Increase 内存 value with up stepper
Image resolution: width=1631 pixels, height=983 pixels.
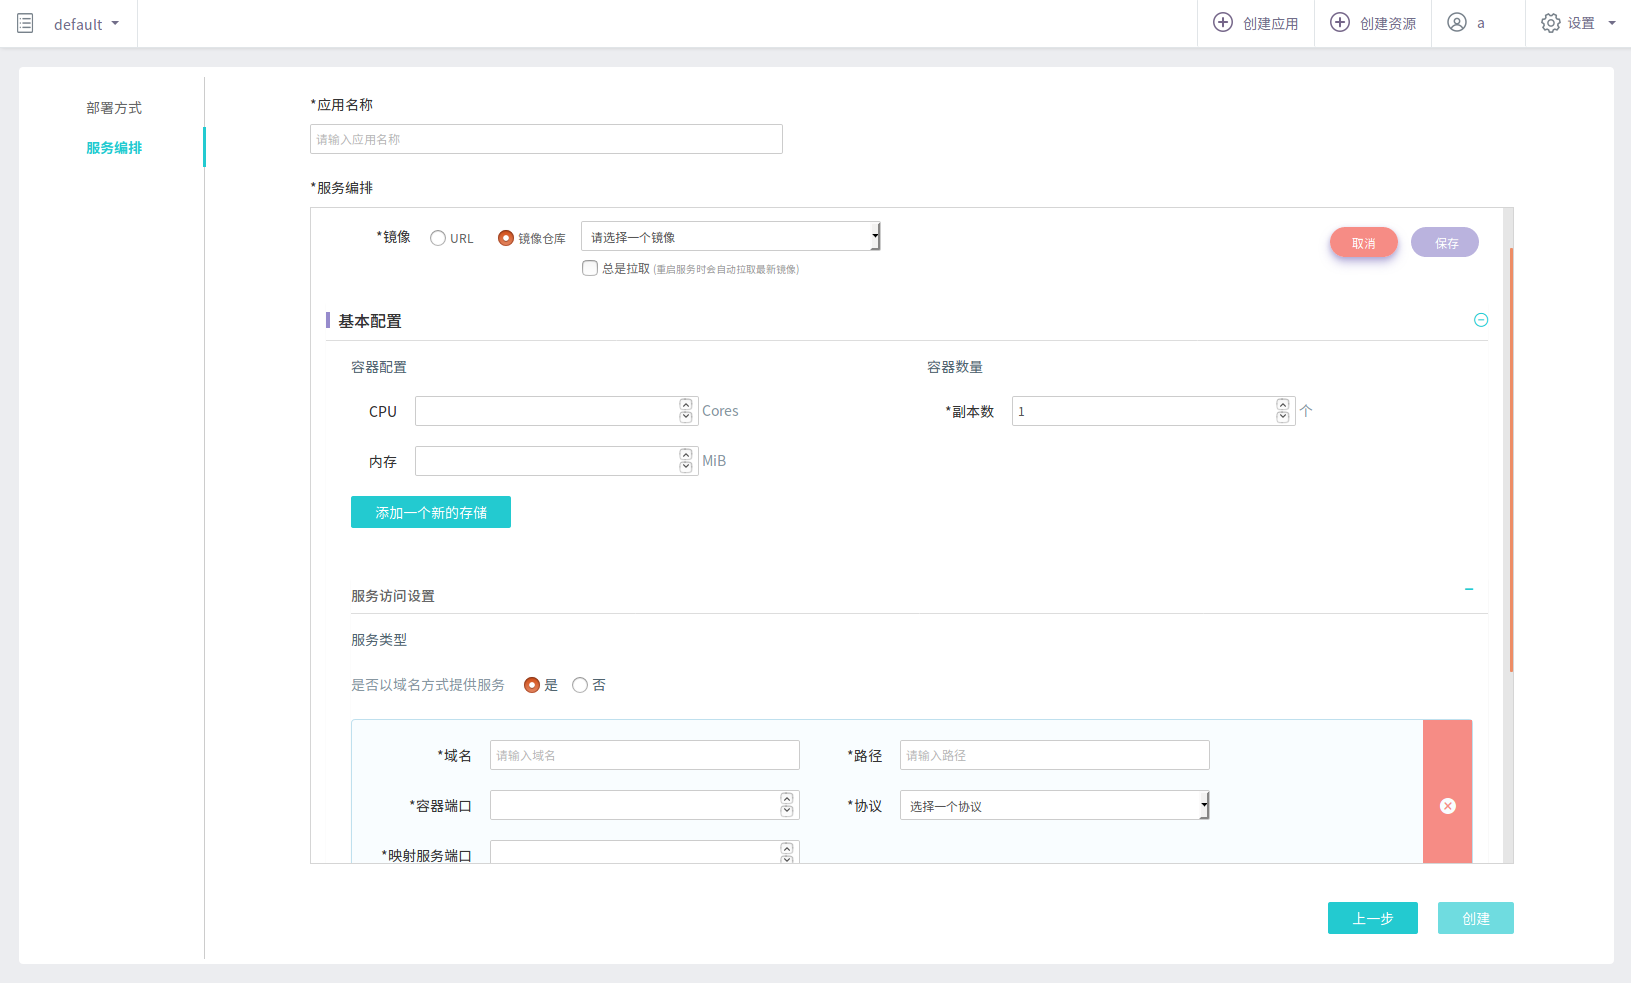686,455
